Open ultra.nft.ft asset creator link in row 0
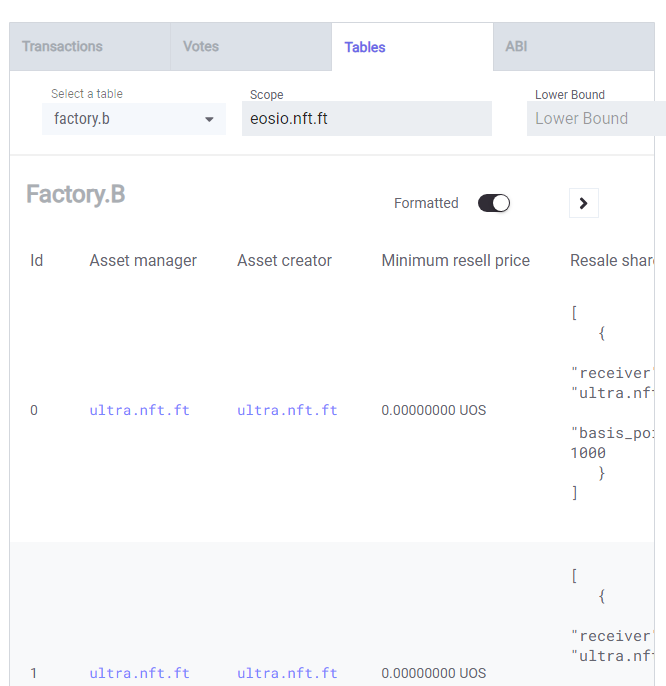This screenshot has width=666, height=686. (287, 410)
